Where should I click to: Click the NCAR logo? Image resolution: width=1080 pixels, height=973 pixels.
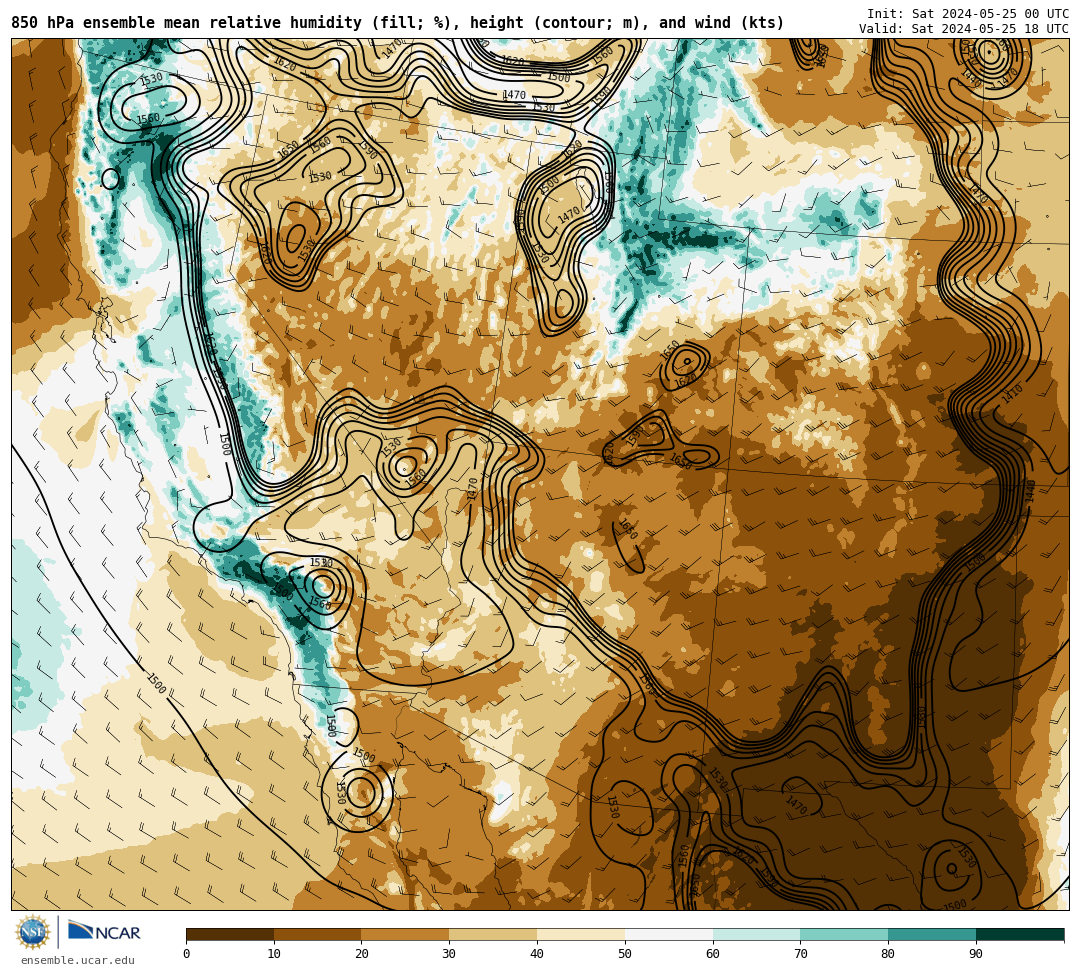pos(104,932)
